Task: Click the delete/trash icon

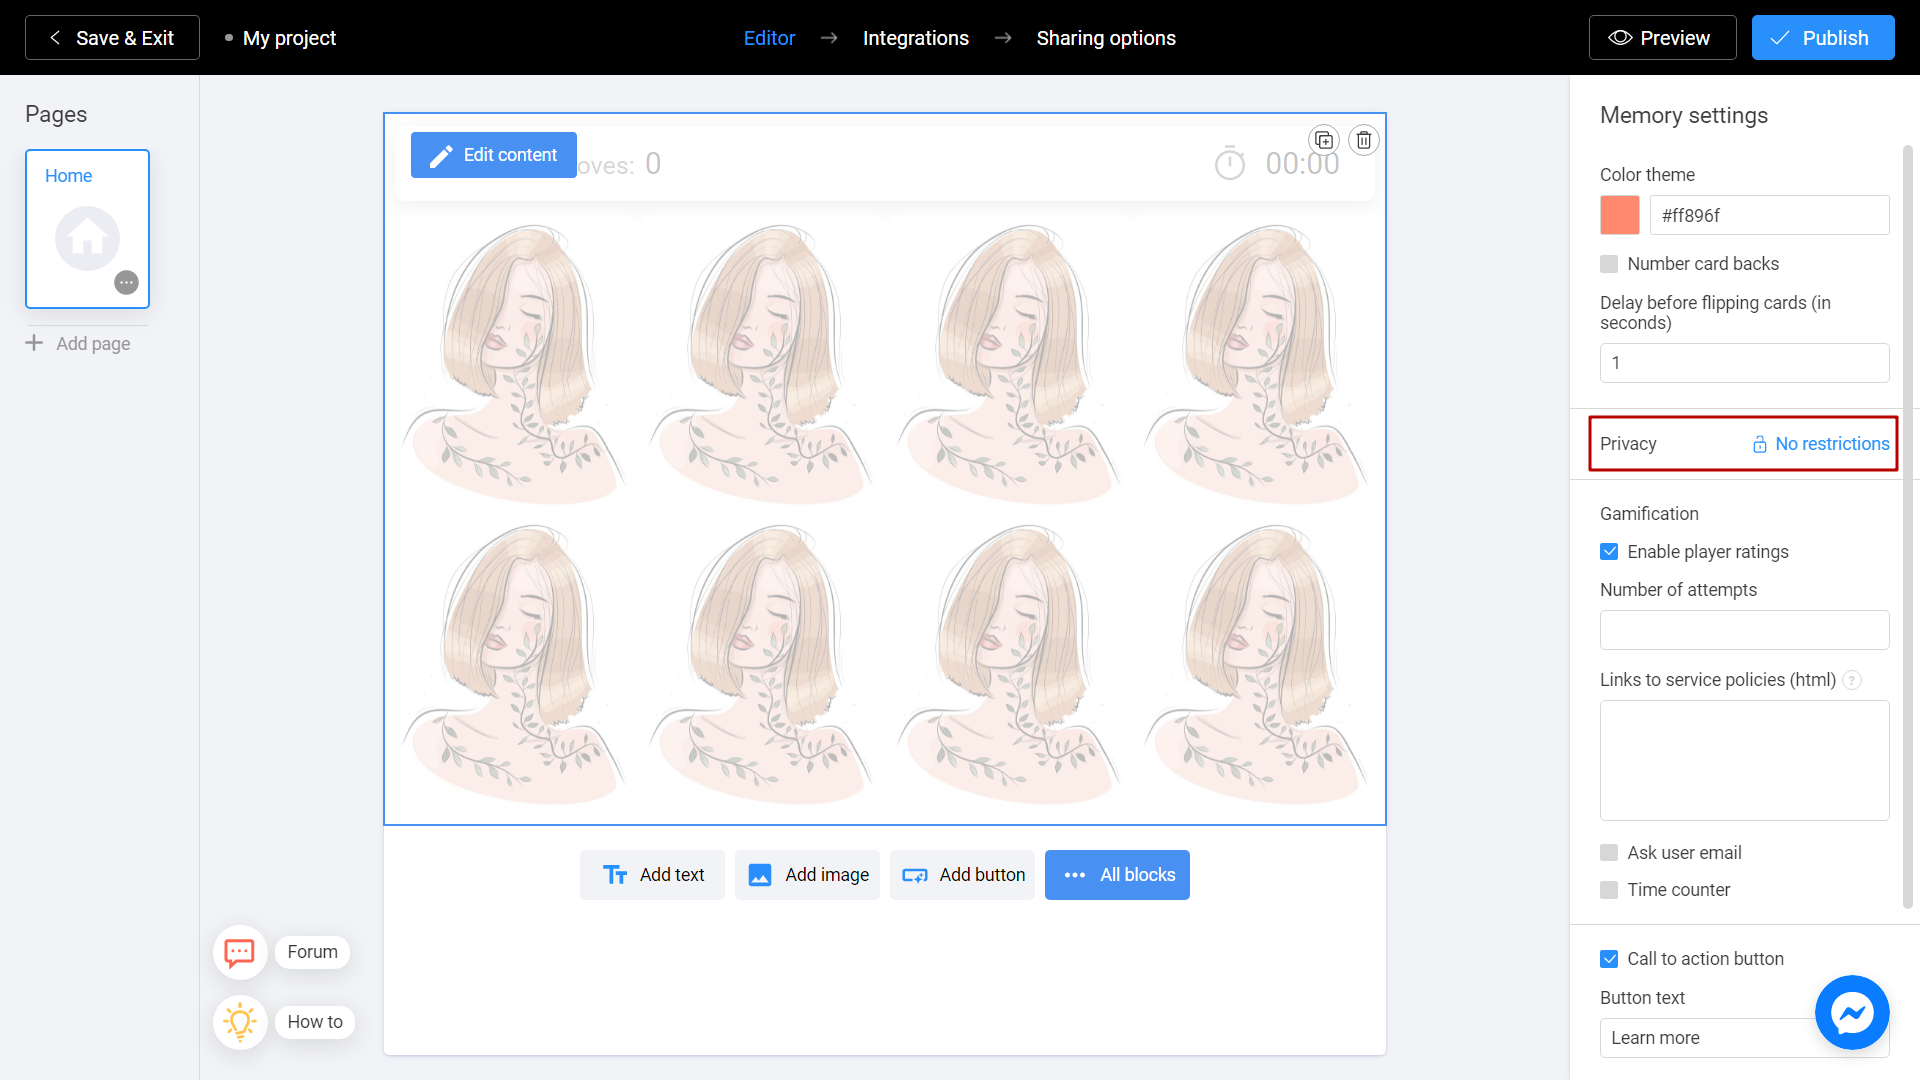Action: tap(1364, 140)
